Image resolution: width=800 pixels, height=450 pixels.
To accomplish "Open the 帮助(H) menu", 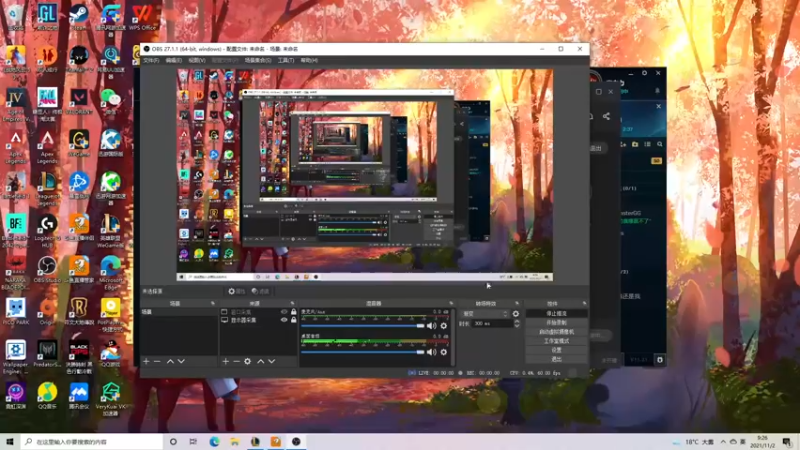I will 309,60.
